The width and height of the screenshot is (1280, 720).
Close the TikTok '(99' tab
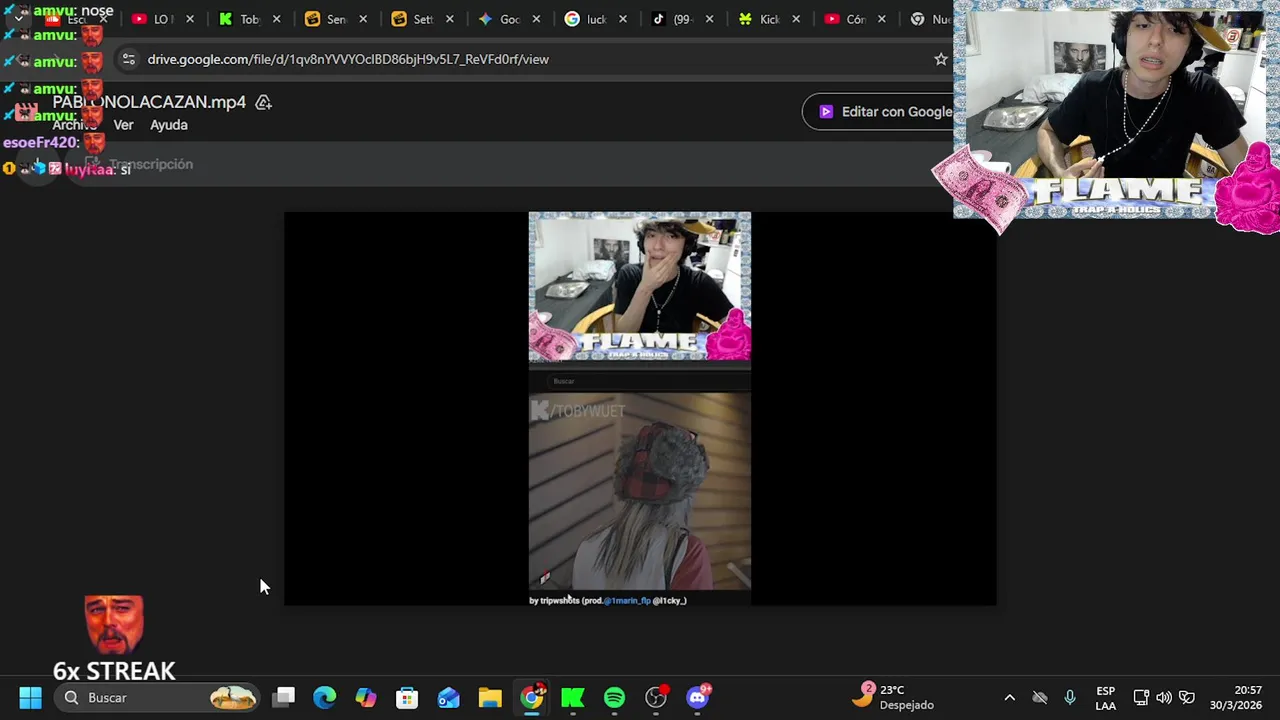tap(710, 19)
